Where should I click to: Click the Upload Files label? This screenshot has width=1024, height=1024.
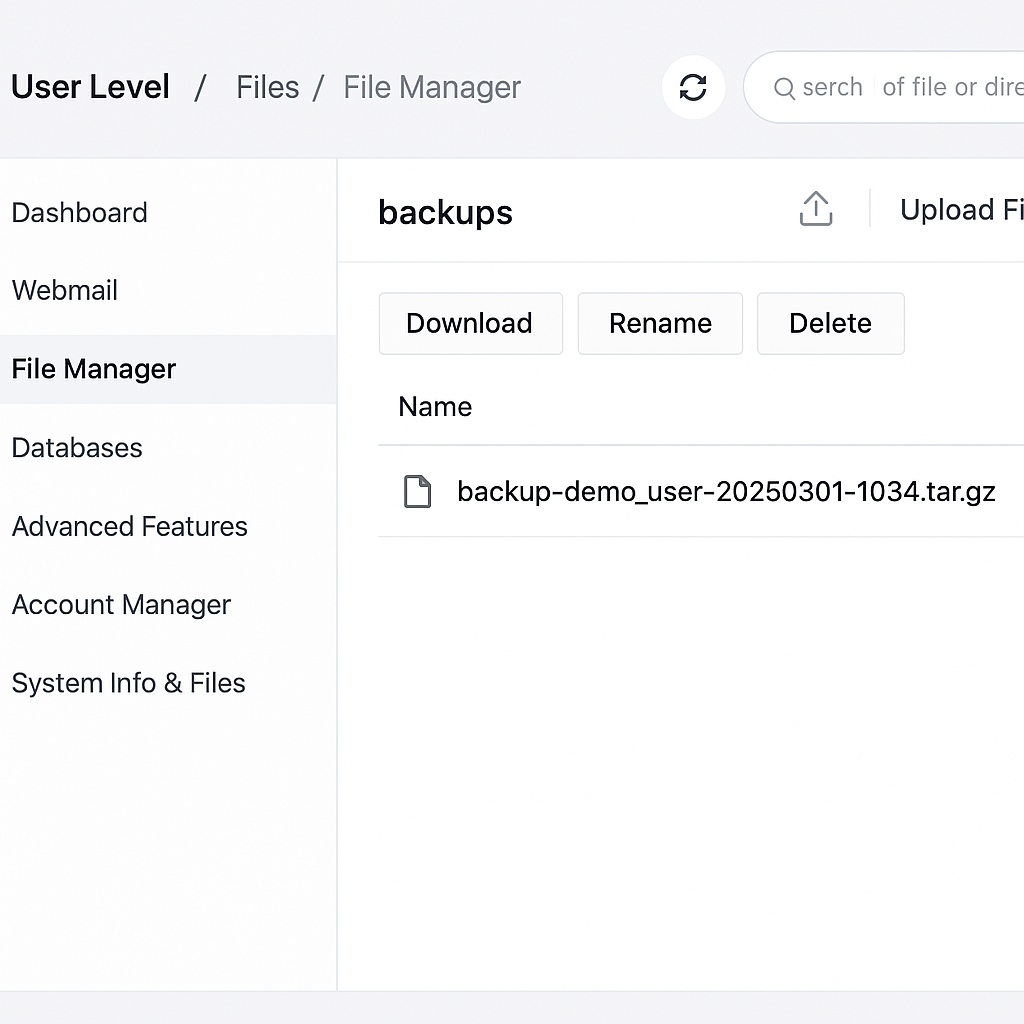point(960,210)
